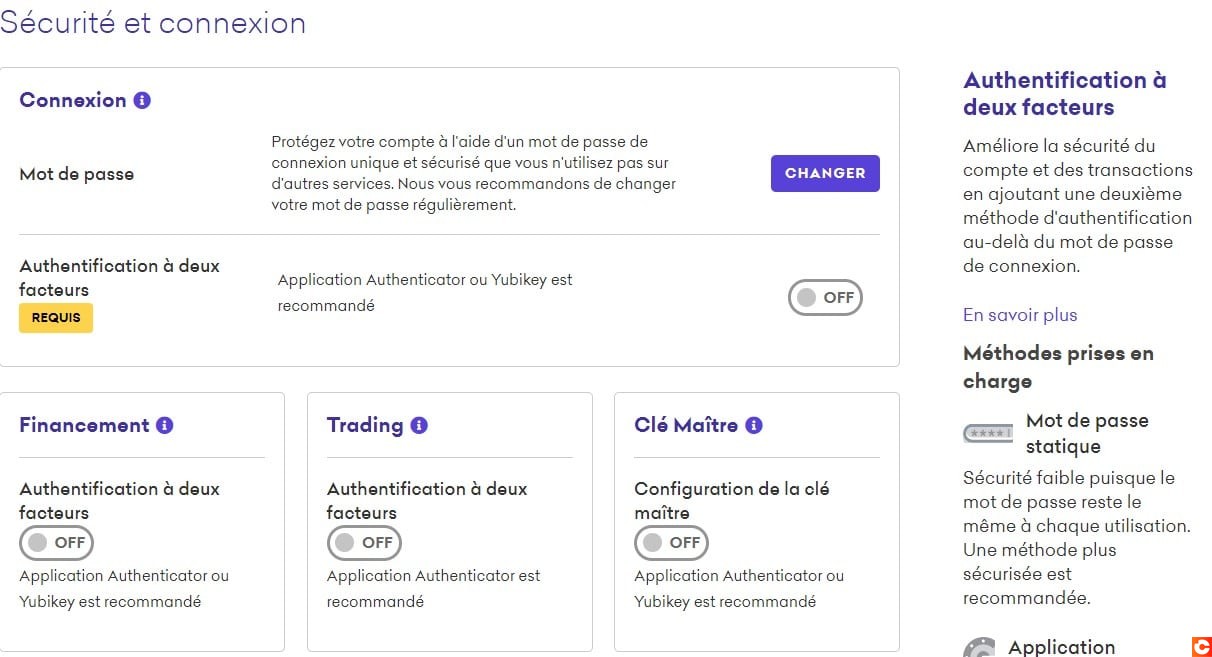Select the 'Sécurité et connexion' page title

(x=153, y=23)
